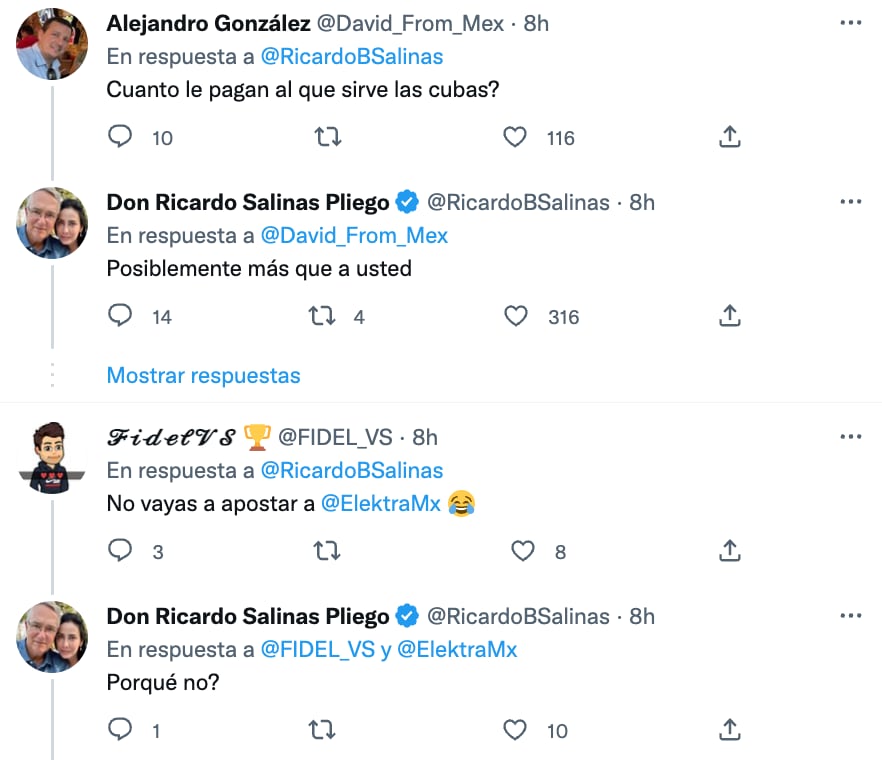Click the verified badge on Don Ricardo Salinas Pliego

406,202
